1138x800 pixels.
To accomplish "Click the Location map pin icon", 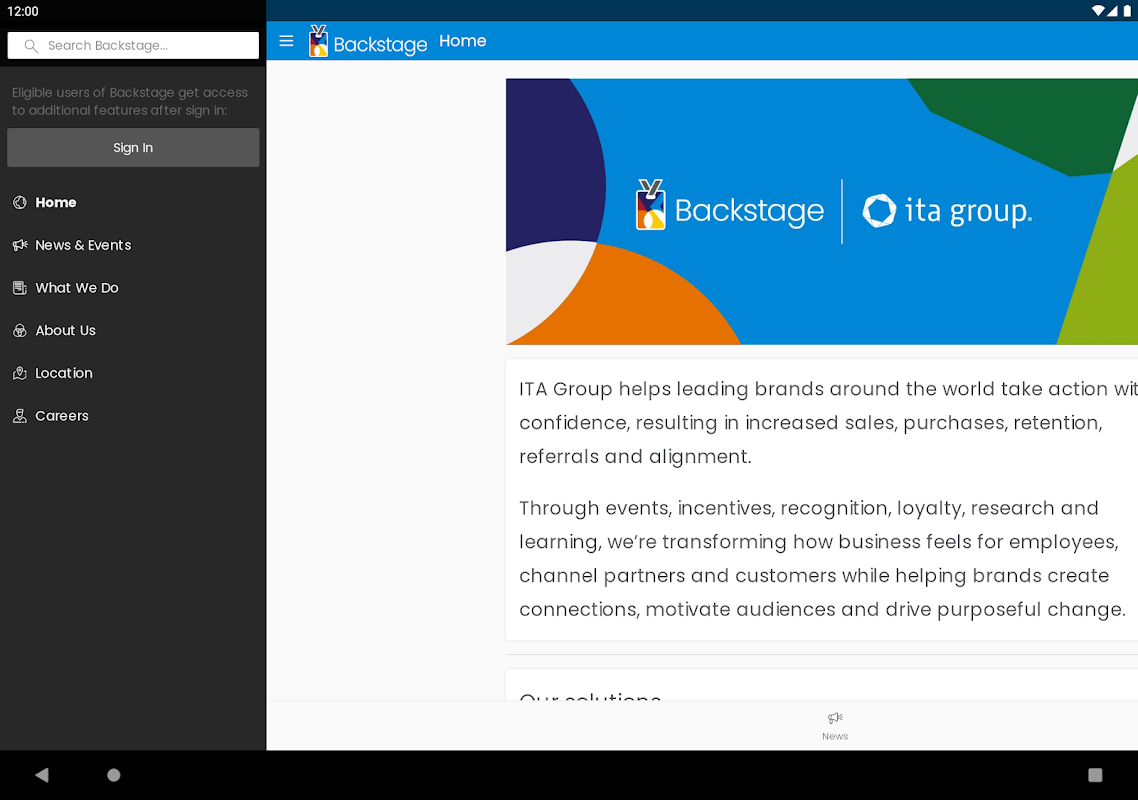I will (20, 373).
